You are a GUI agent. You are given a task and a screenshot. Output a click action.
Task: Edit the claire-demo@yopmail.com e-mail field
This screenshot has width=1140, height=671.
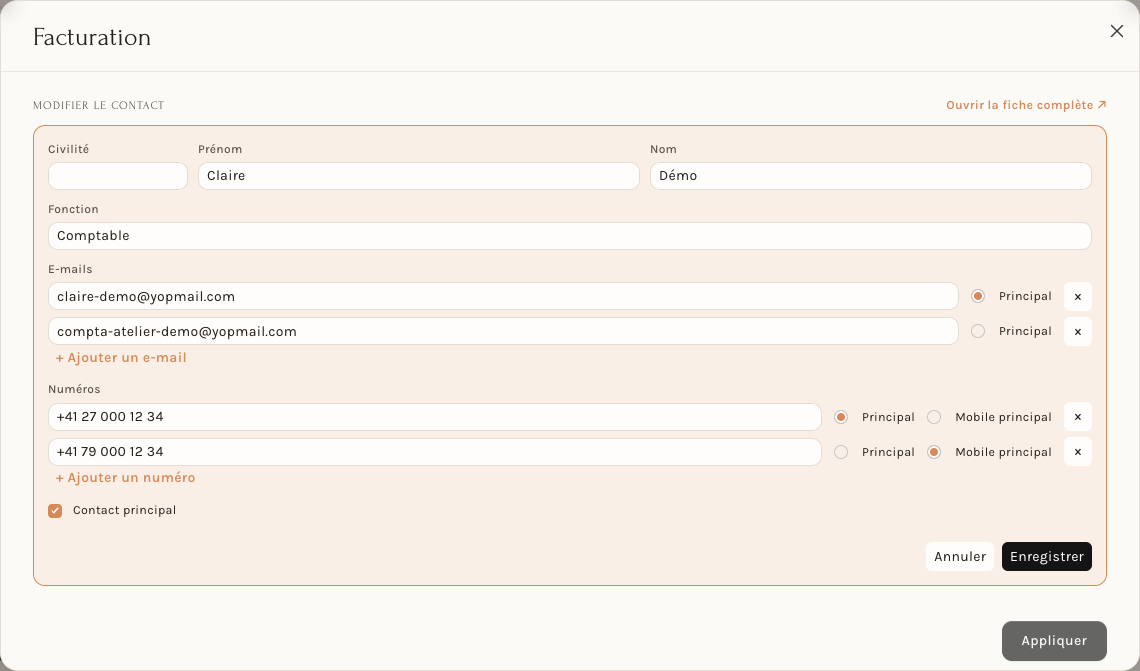click(503, 296)
